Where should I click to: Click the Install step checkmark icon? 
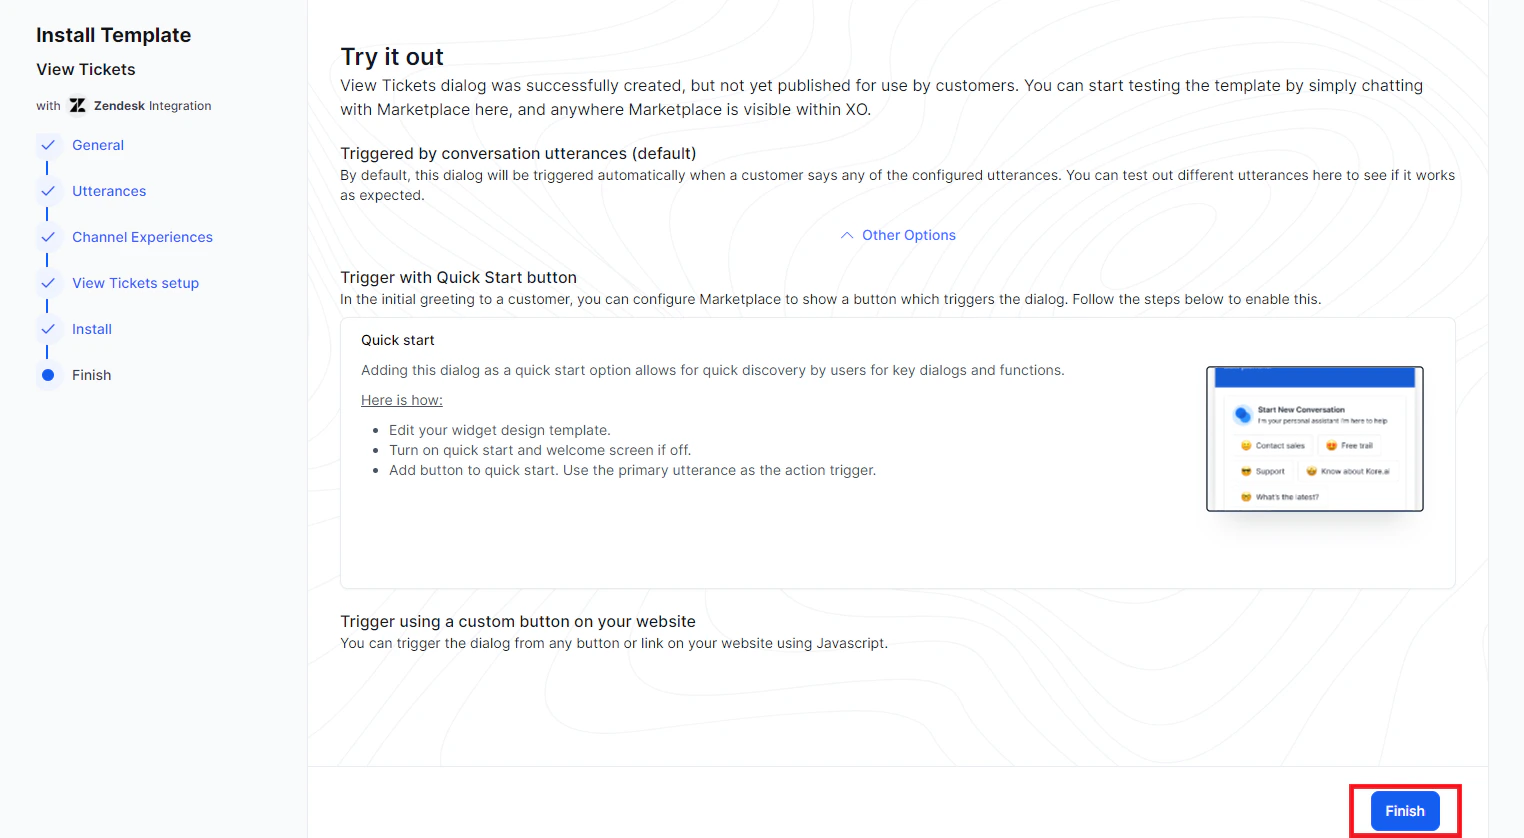tap(48, 329)
